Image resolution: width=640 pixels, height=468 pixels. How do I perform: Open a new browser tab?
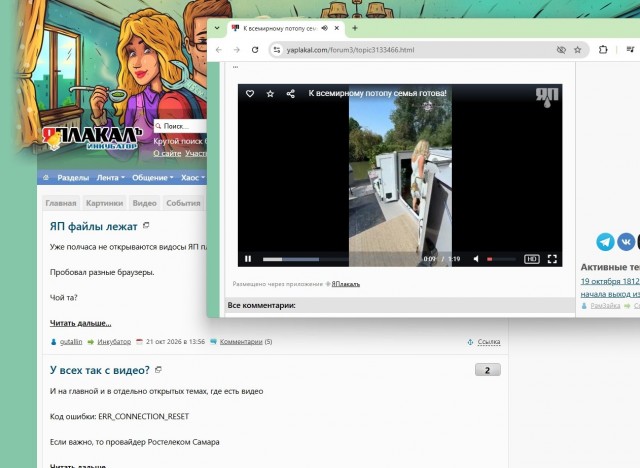click(x=355, y=28)
